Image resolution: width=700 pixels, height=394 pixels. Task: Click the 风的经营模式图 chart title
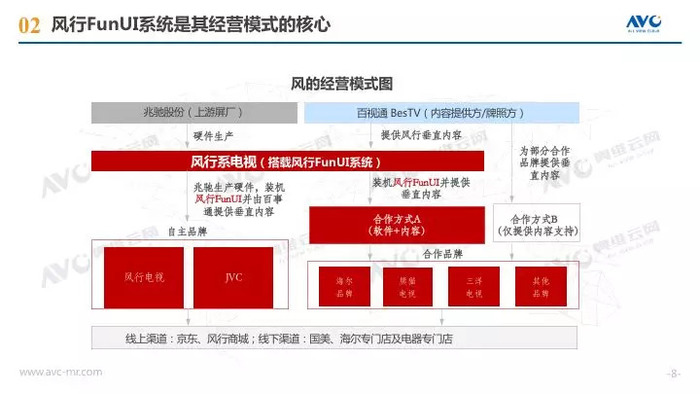(342, 84)
